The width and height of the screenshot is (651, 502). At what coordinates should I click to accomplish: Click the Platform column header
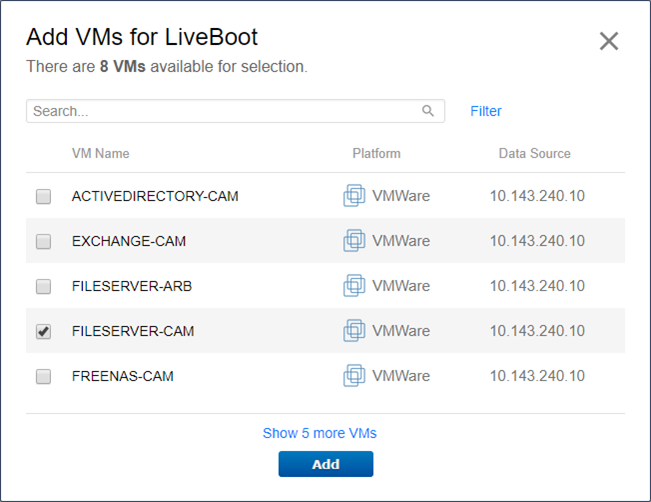376,154
